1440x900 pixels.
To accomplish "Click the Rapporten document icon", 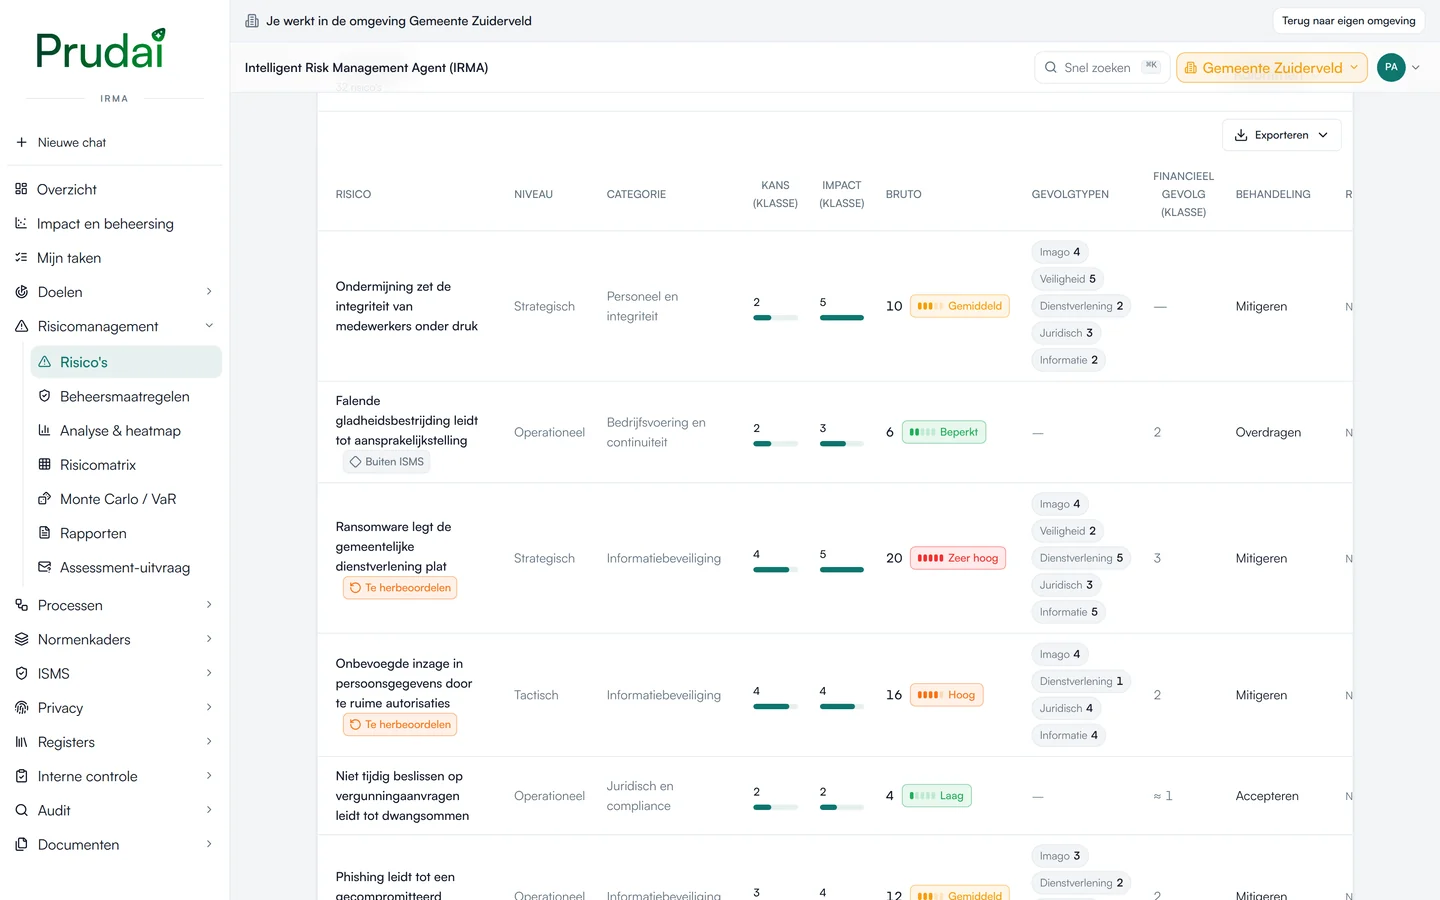I will 44,533.
